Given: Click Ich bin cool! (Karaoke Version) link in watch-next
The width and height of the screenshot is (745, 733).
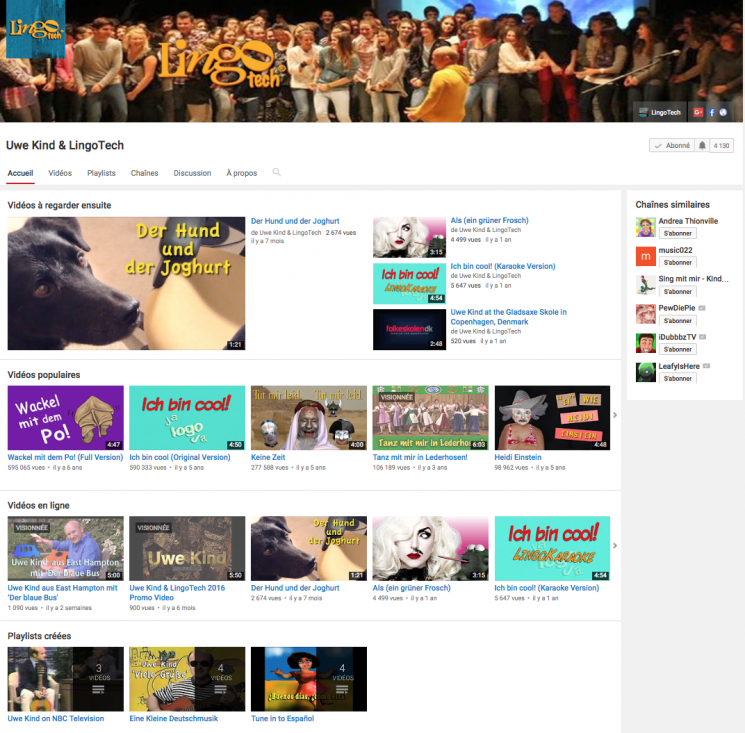Looking at the screenshot, I should click(x=503, y=266).
